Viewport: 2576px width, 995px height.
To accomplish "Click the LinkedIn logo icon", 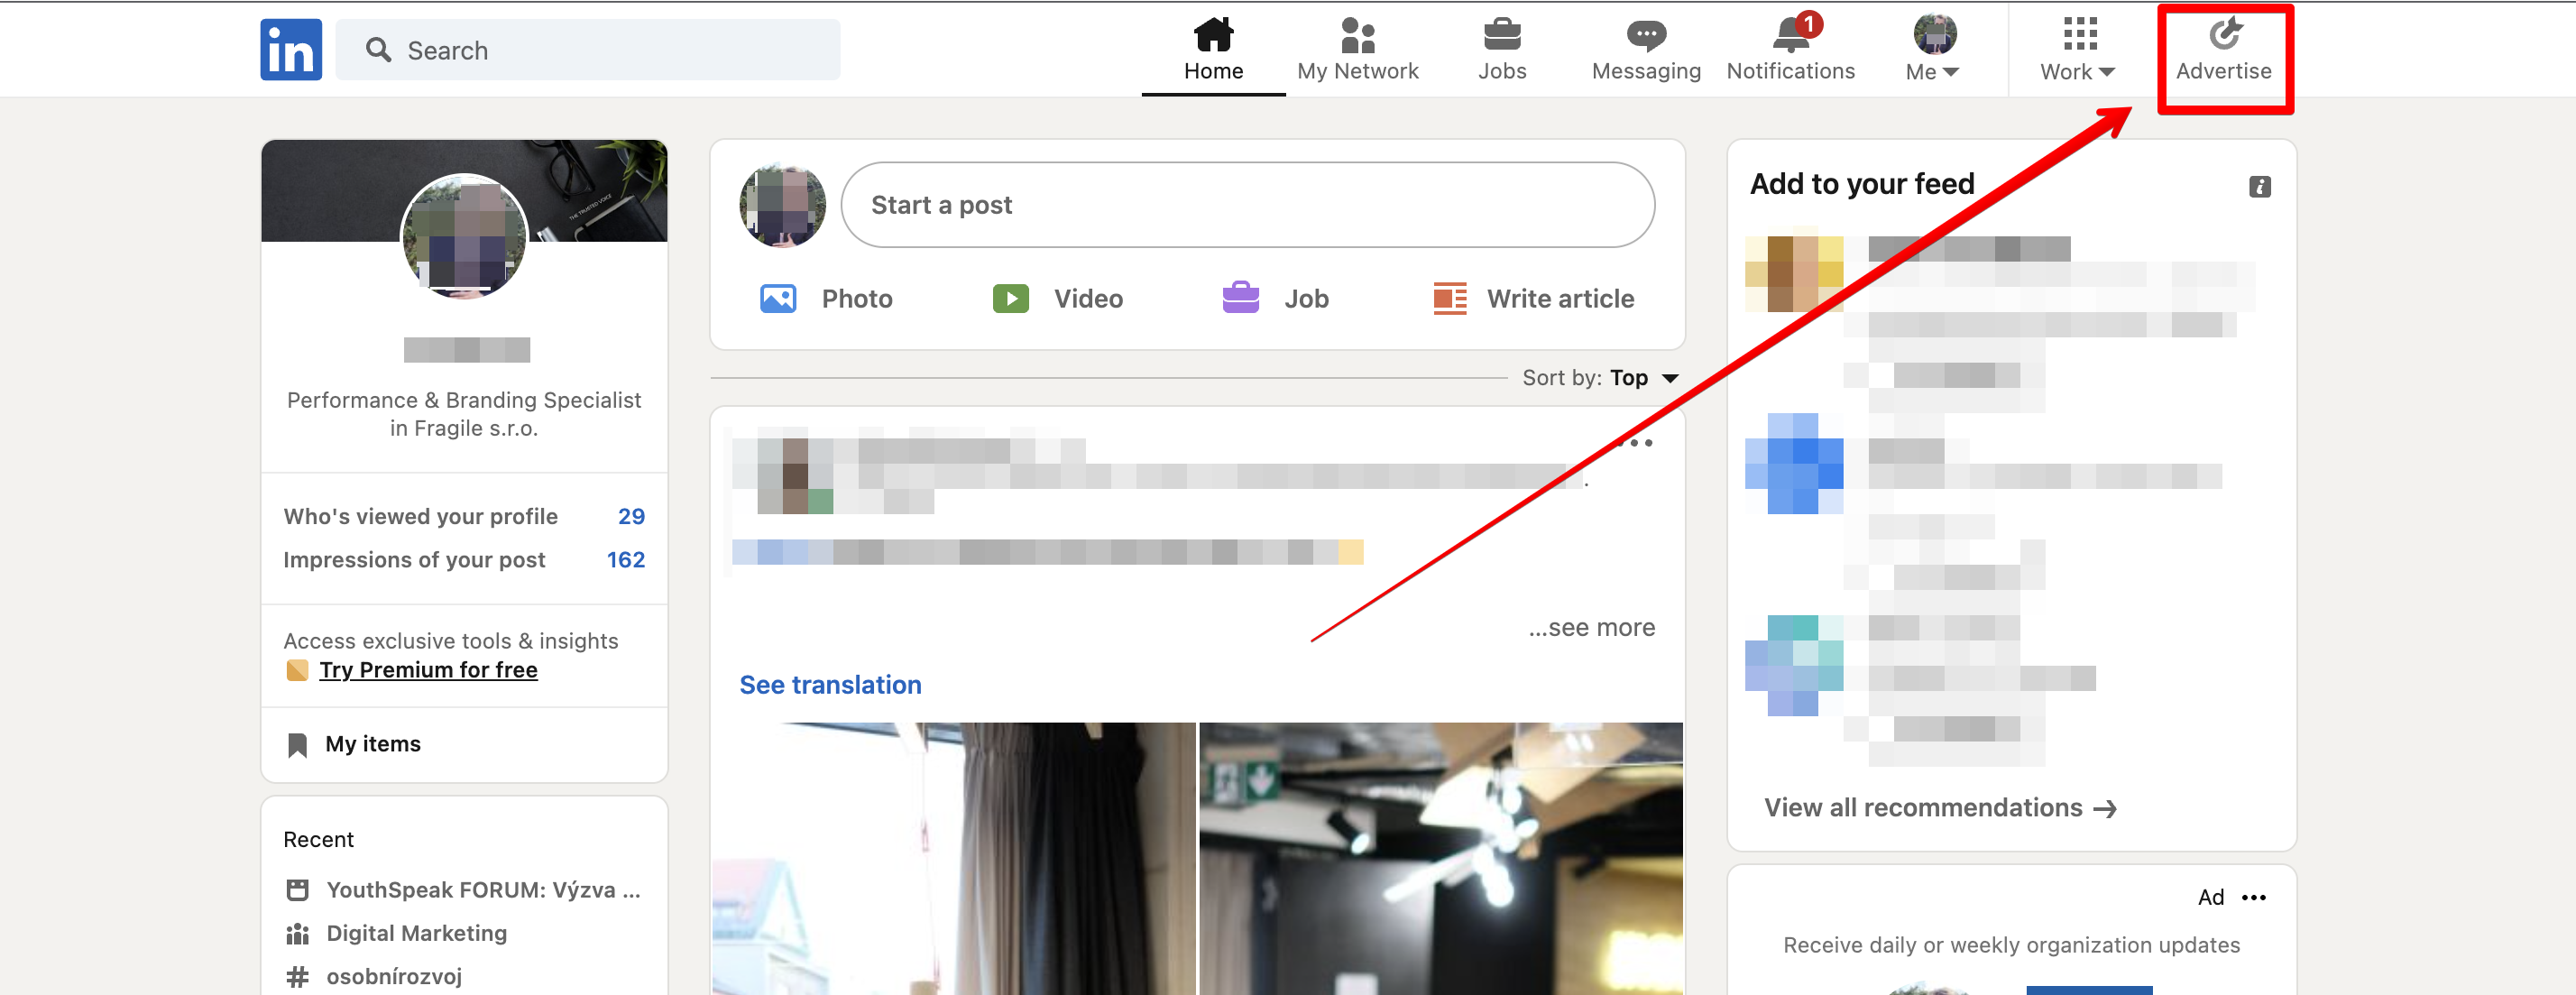I will [x=291, y=50].
